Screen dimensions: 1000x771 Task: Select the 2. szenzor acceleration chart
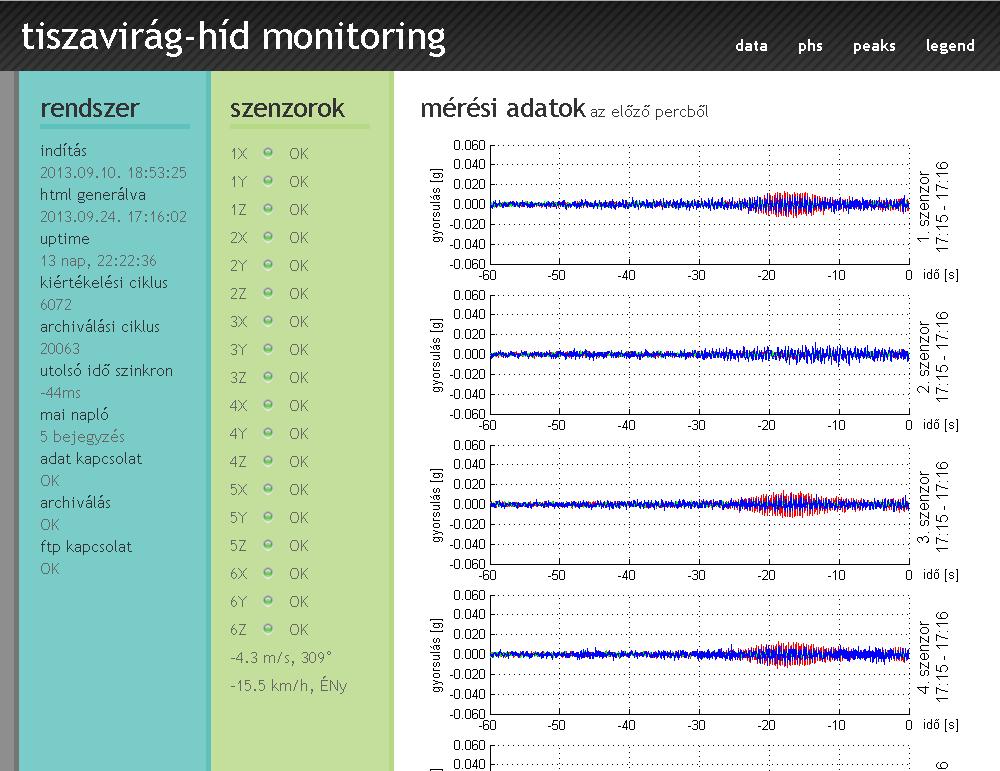[x=700, y=355]
